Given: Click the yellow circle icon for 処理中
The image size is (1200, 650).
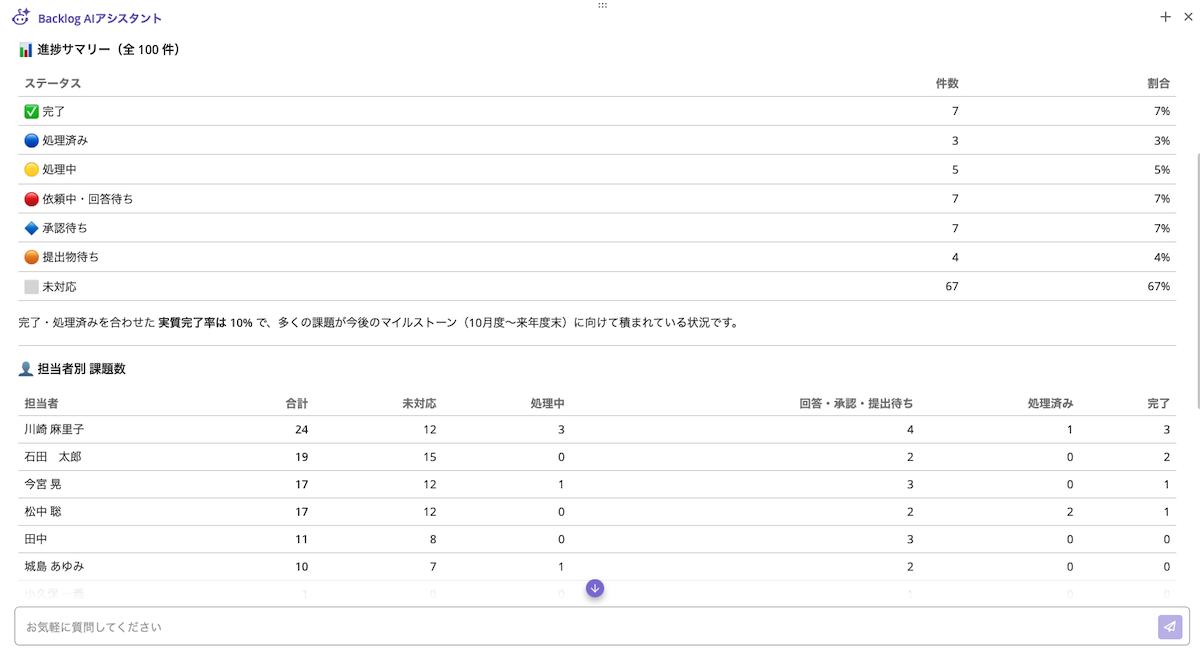Looking at the screenshot, I should (32, 170).
